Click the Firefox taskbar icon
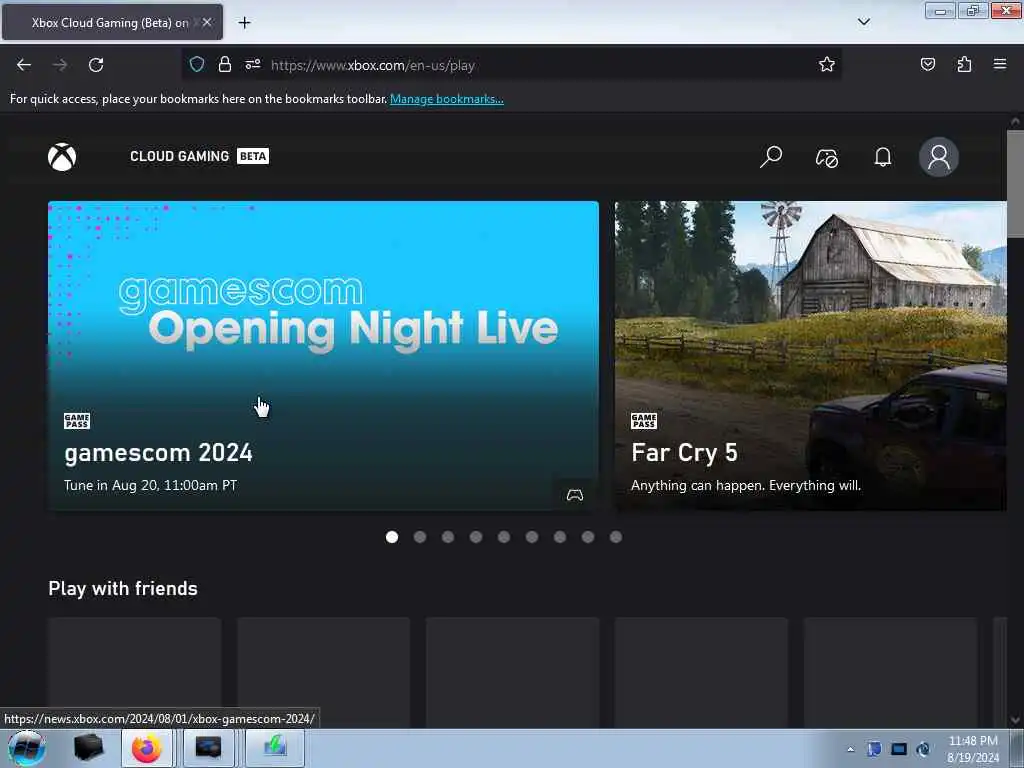Viewport: 1024px width, 768px height. click(x=147, y=748)
